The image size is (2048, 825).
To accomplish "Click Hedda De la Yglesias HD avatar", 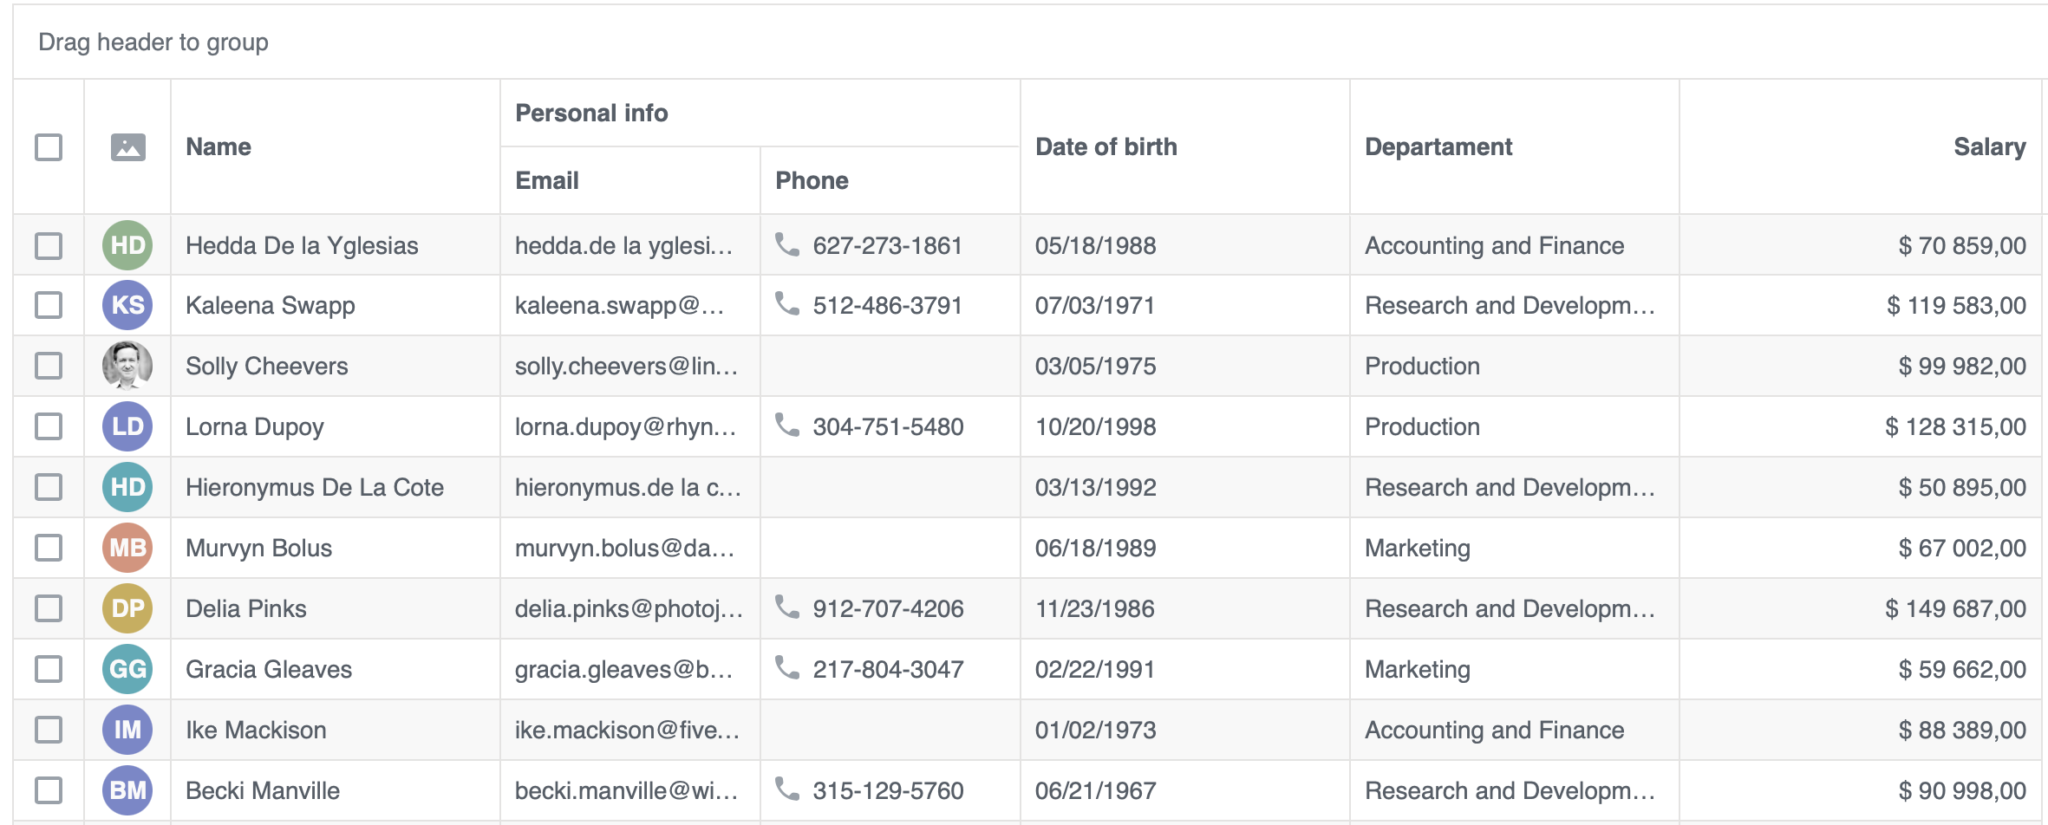I will (x=127, y=245).
